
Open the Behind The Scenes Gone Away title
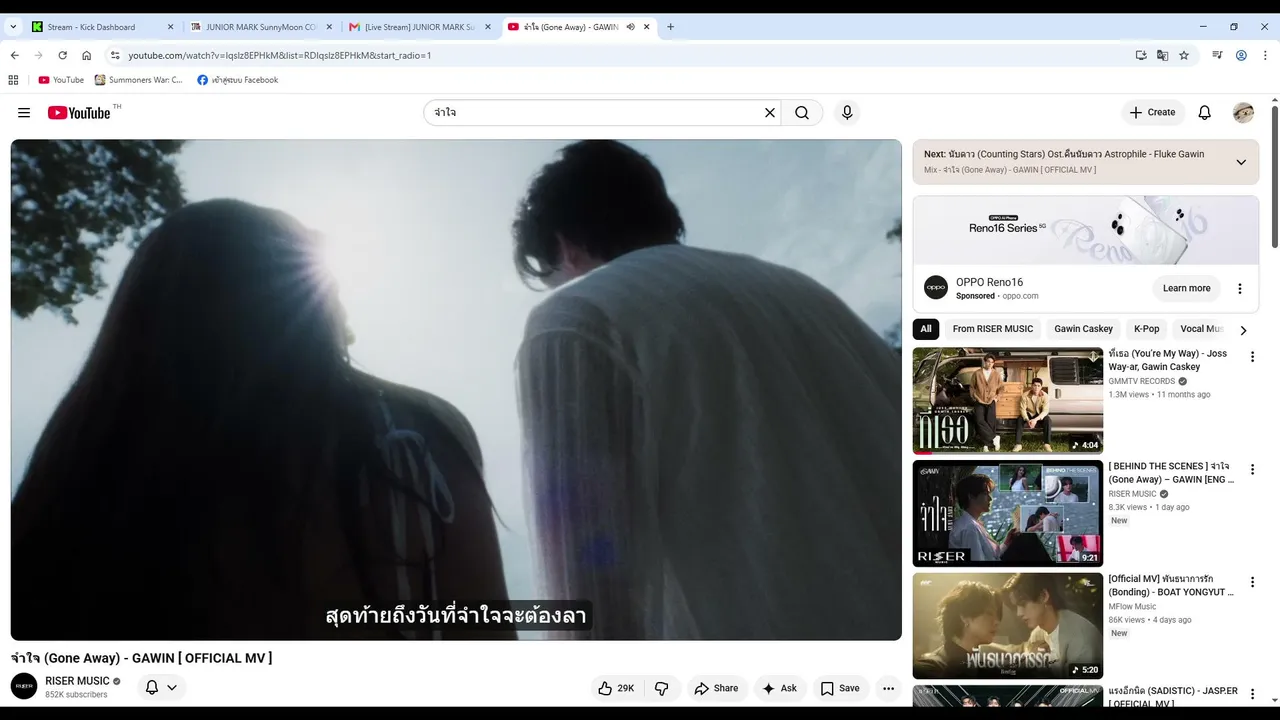click(x=1171, y=473)
